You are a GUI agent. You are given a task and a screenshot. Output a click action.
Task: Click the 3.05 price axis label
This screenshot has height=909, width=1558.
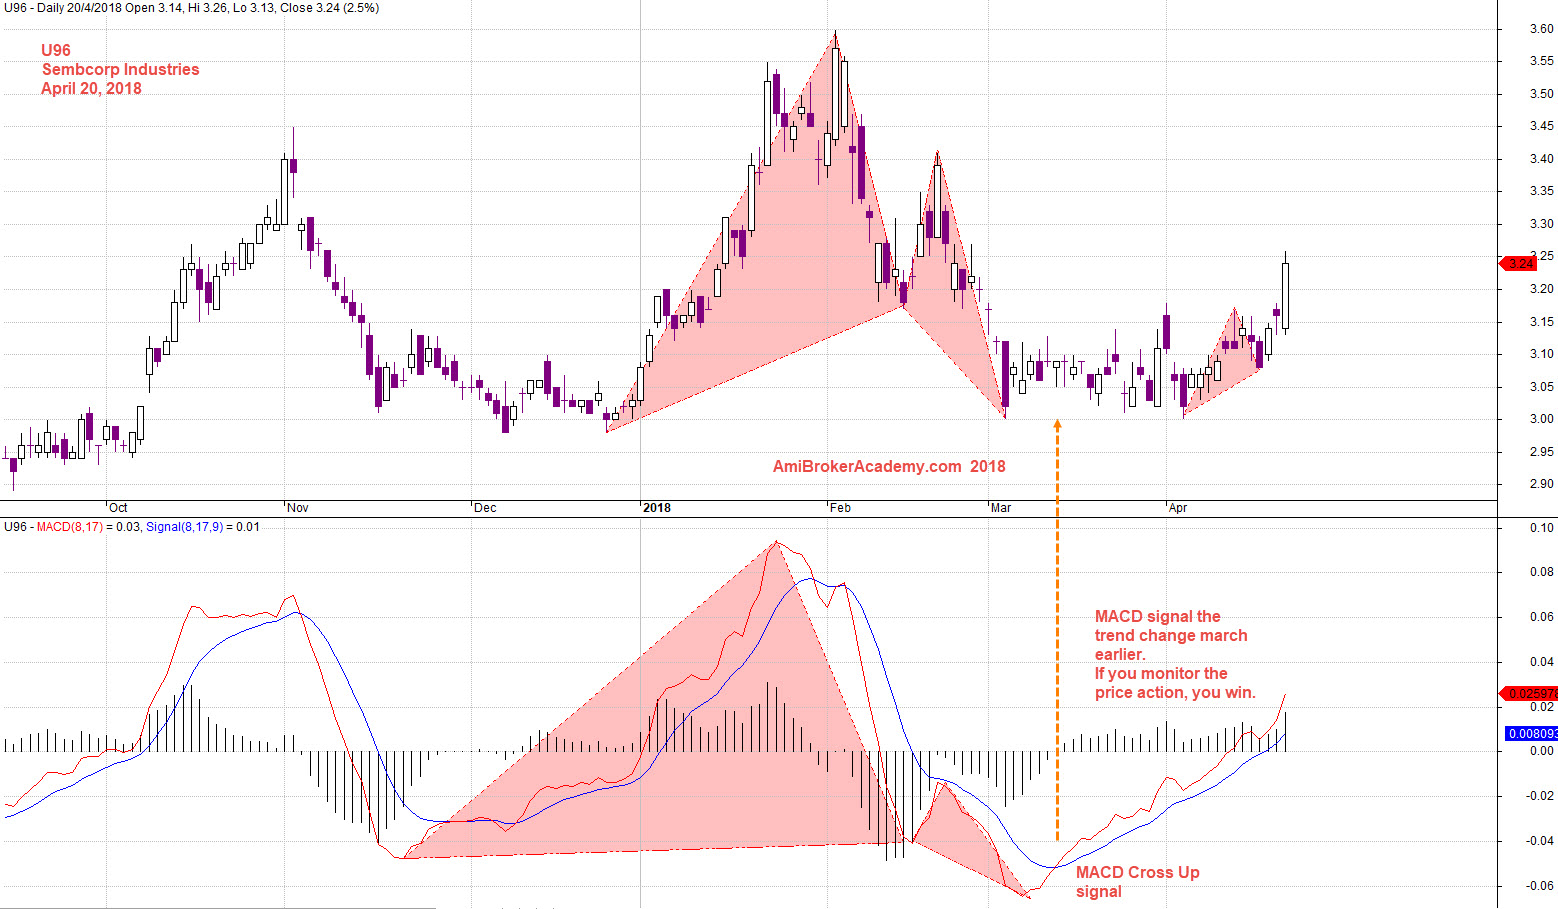click(x=1541, y=387)
